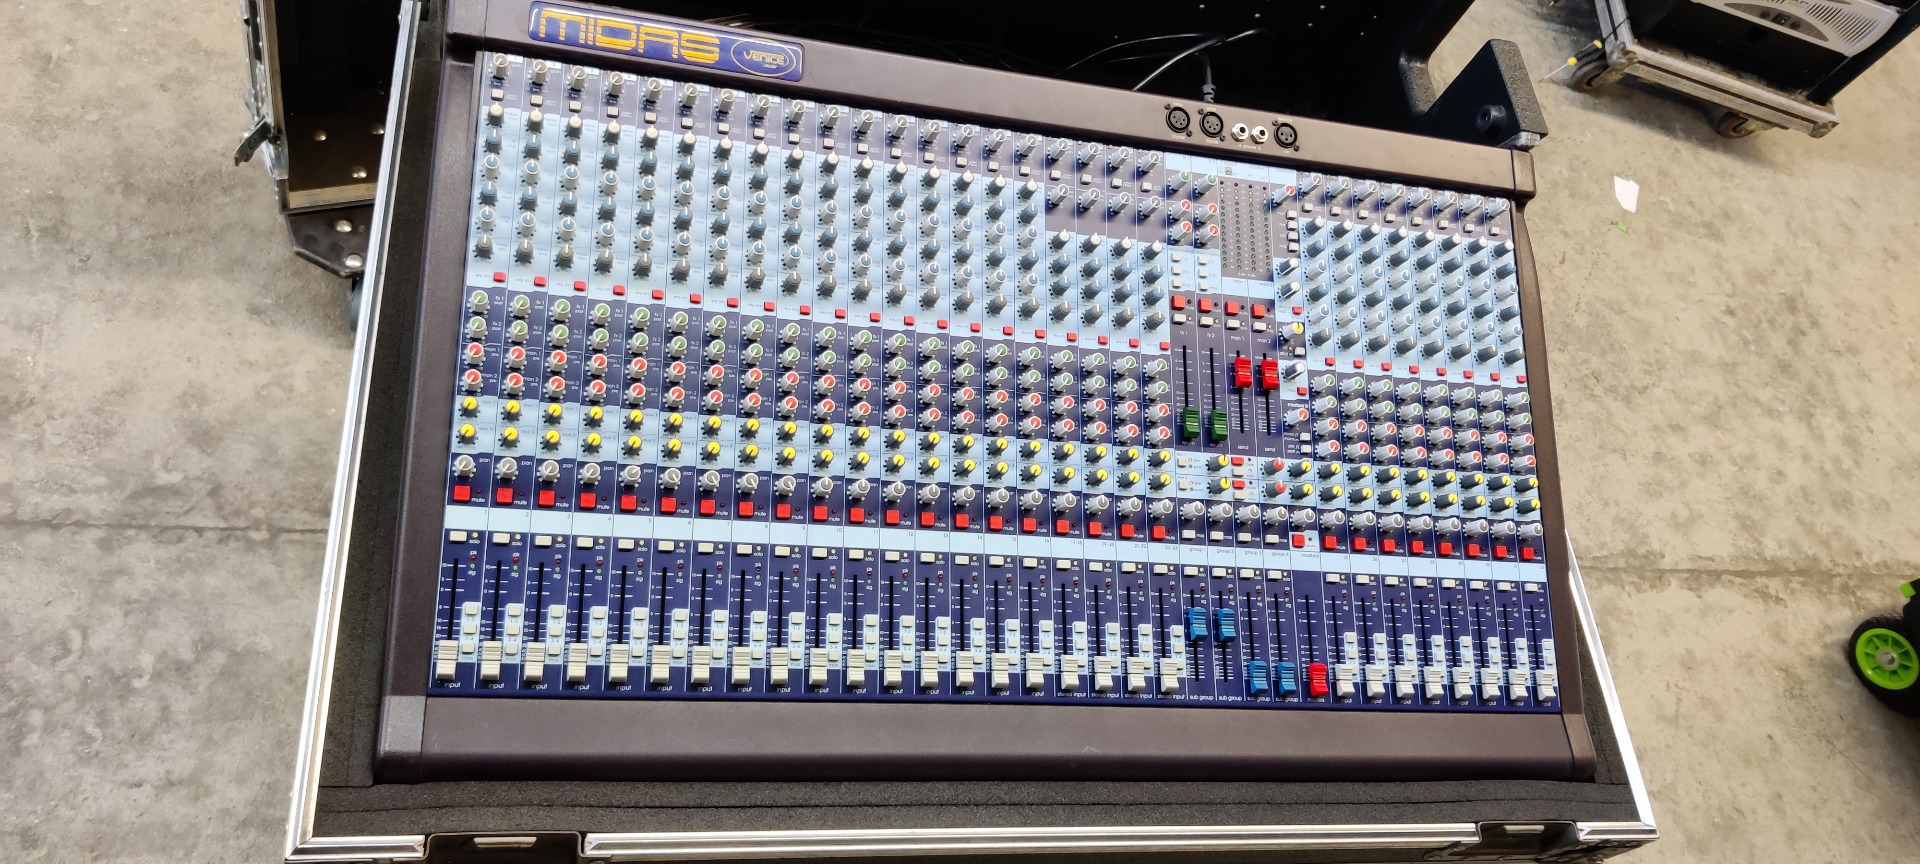Click the green wheel beside the case

[1887, 658]
